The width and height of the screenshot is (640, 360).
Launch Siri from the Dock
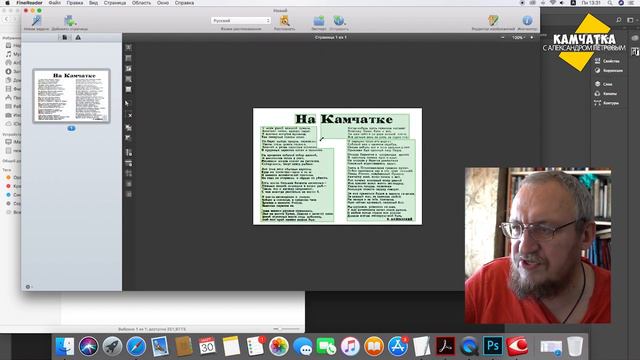(89, 347)
